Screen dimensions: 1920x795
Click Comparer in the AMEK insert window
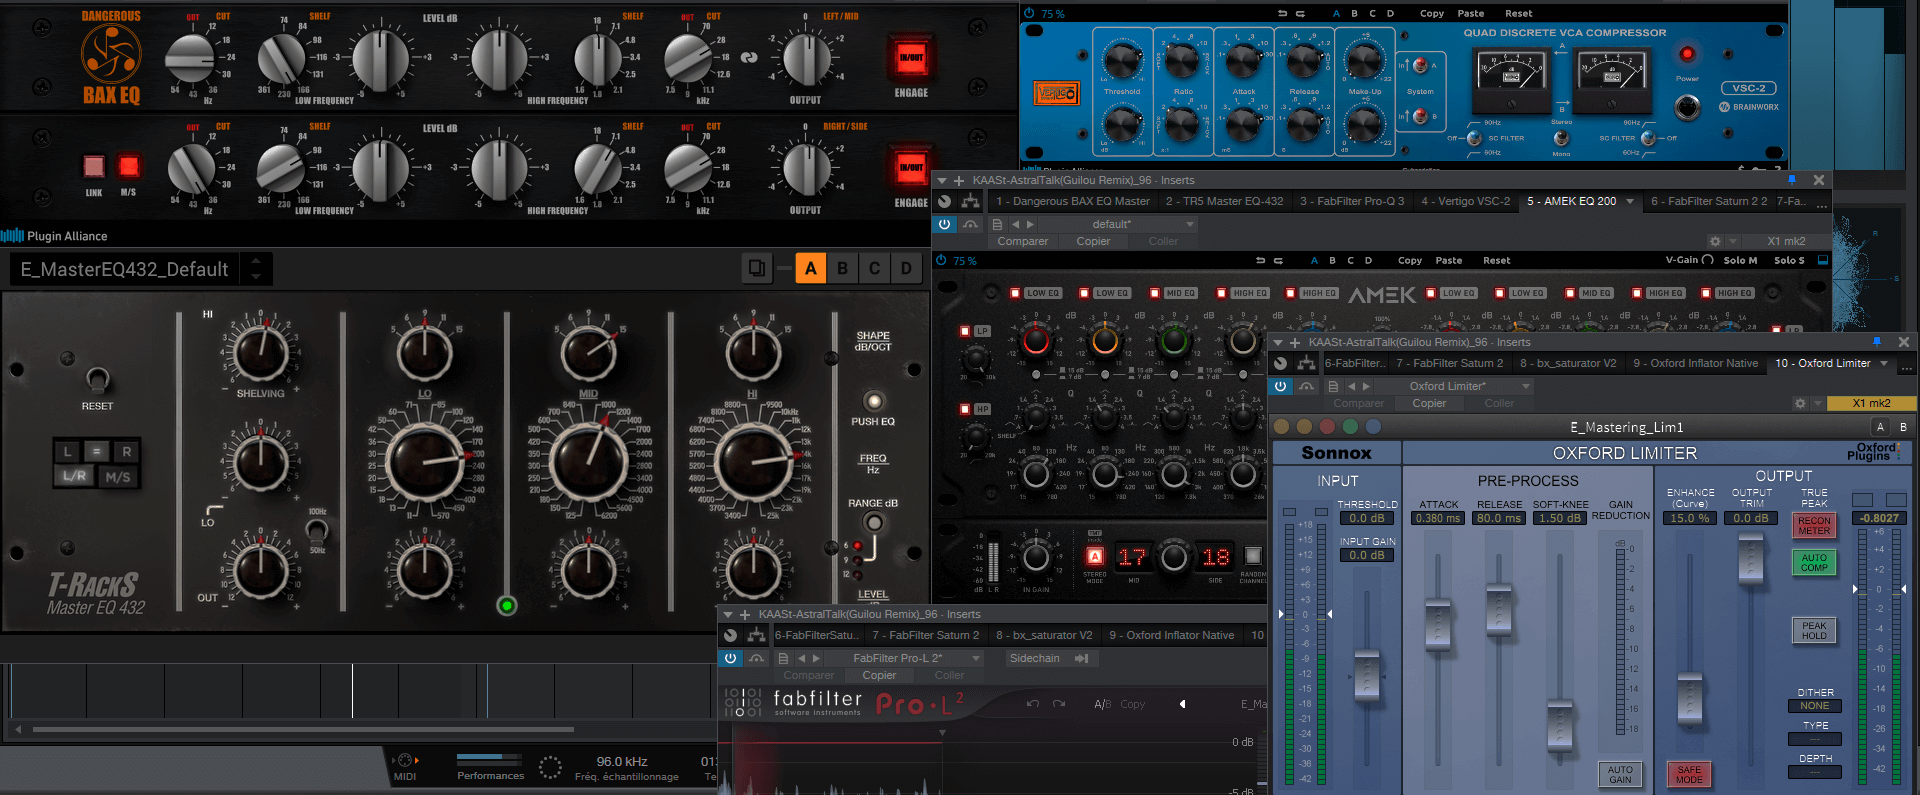tap(1023, 241)
